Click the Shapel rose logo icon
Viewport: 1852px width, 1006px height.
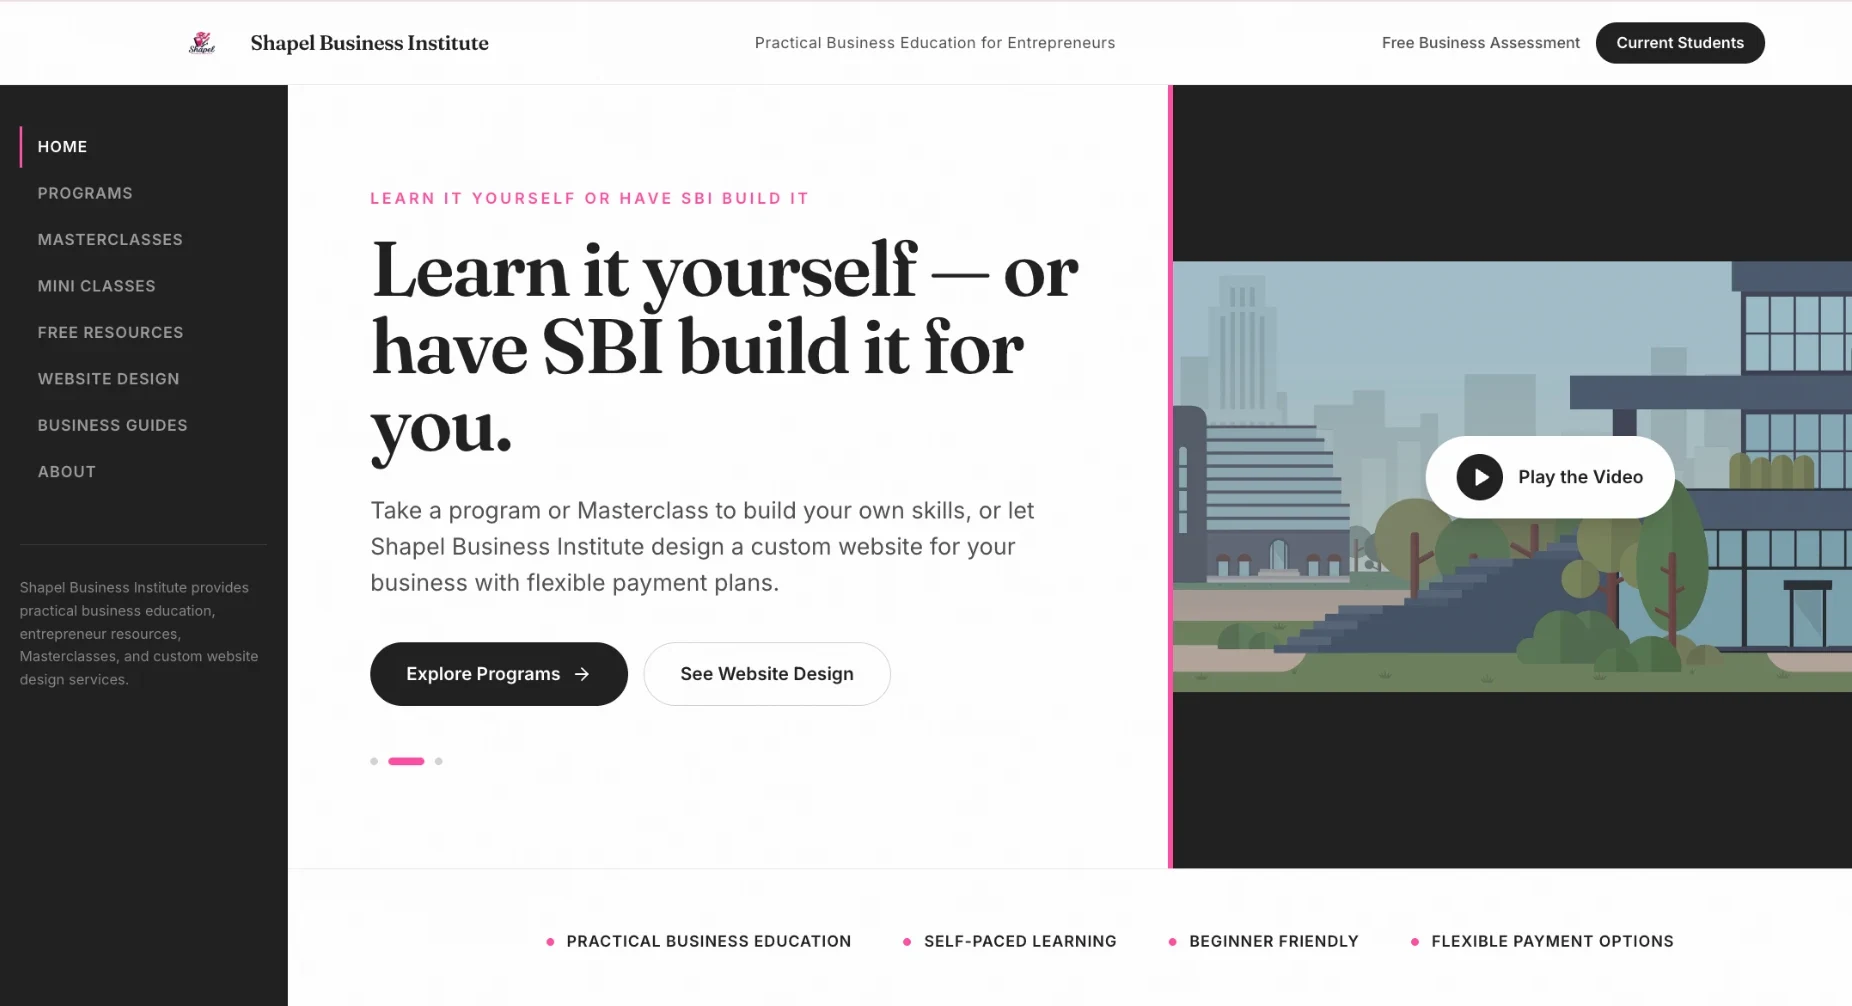(x=202, y=42)
